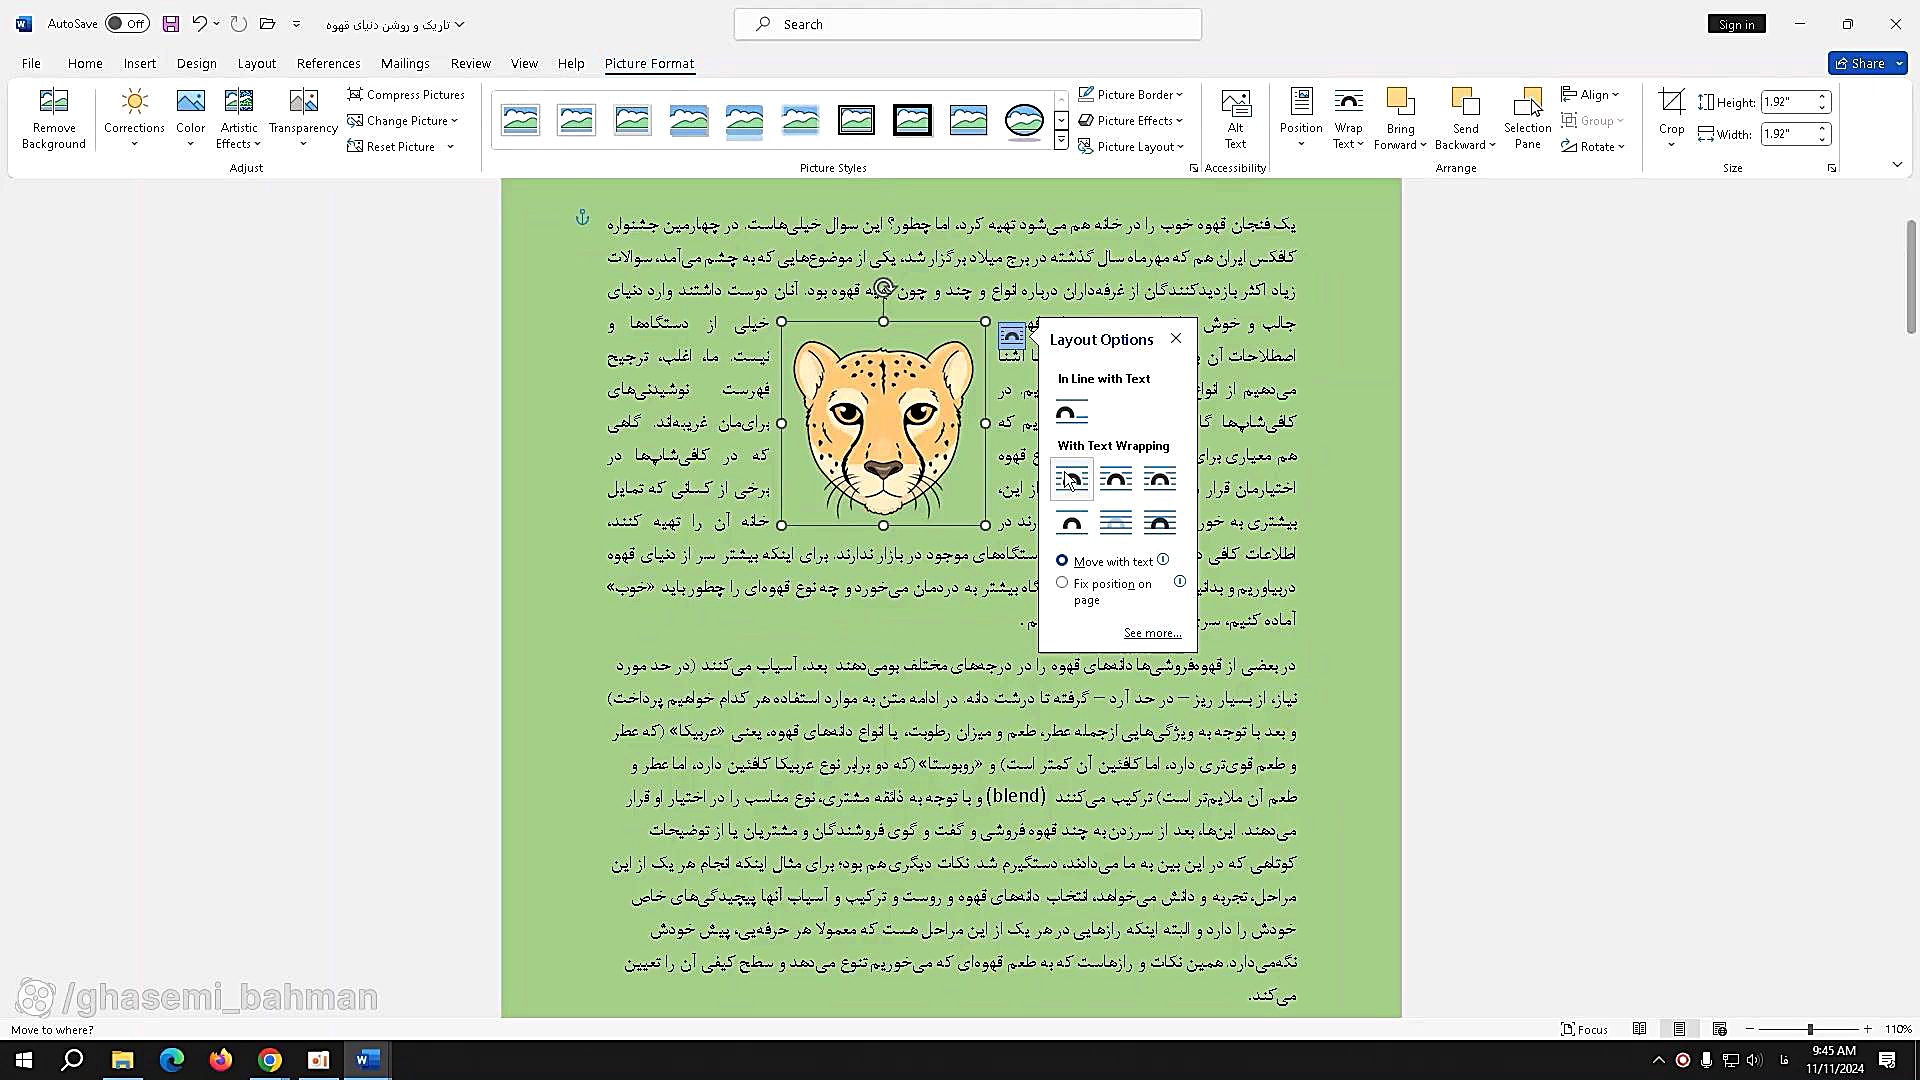Switch to the Layout ribbon tab
The width and height of the screenshot is (1920, 1080).
(x=256, y=63)
